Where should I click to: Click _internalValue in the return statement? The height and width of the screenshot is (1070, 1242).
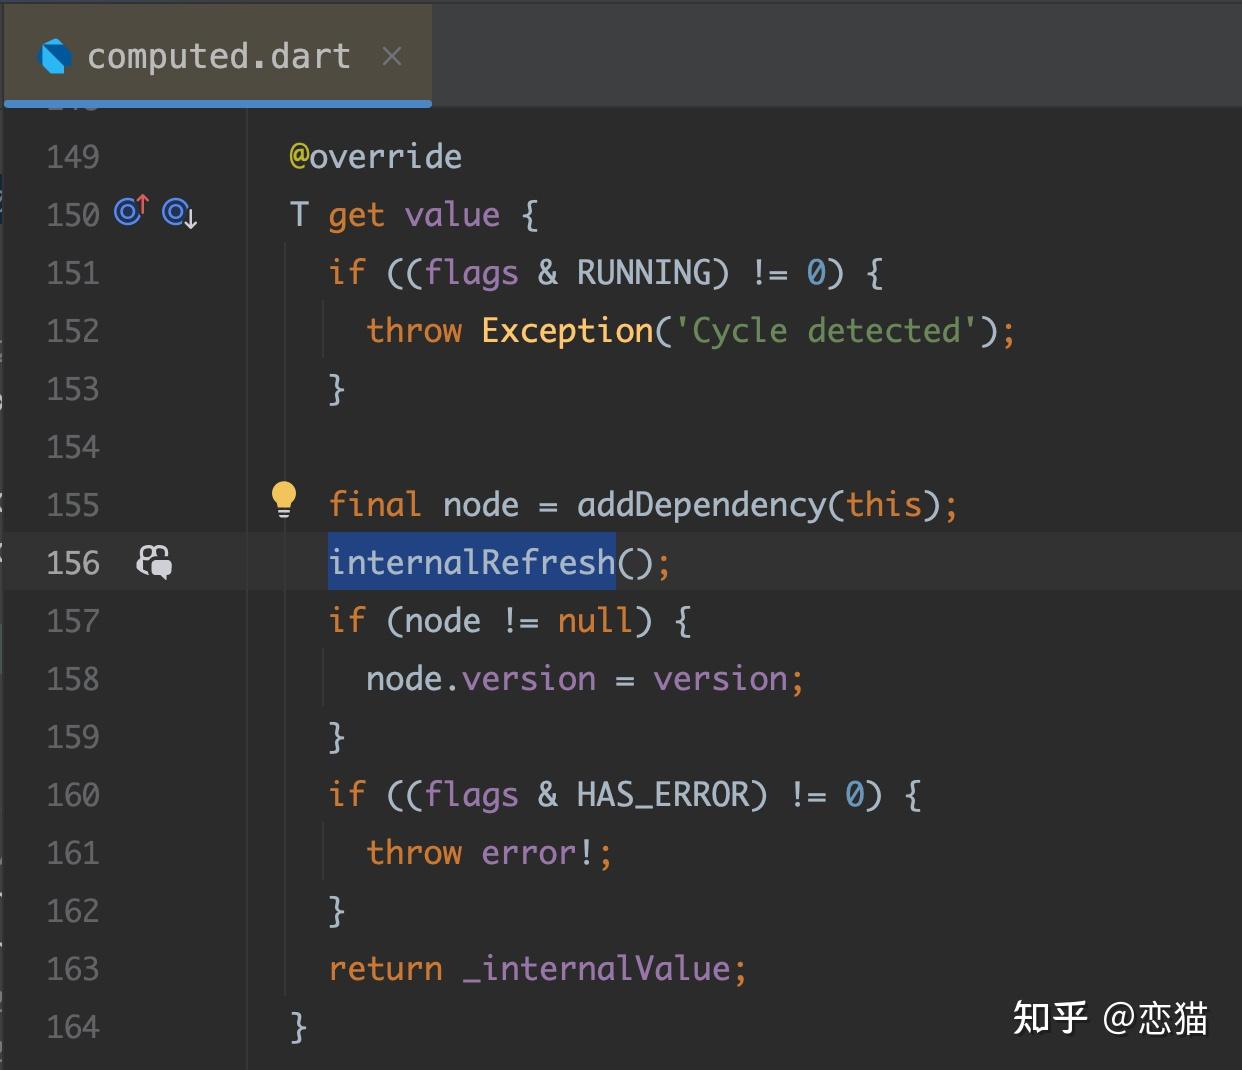click(597, 969)
